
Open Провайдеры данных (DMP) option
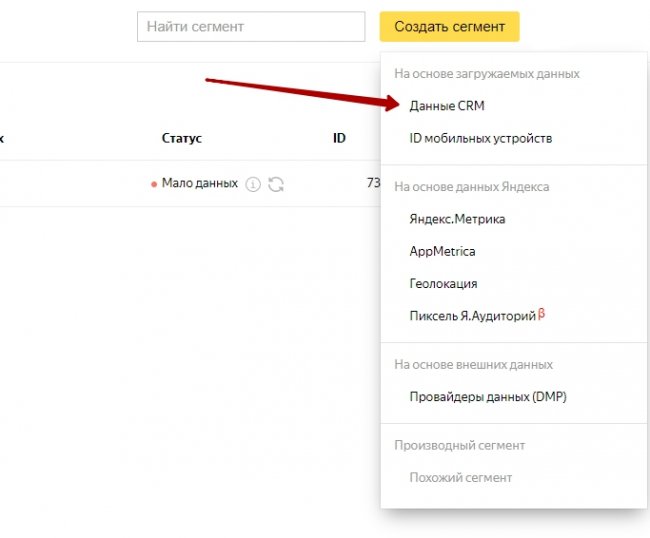point(488,397)
